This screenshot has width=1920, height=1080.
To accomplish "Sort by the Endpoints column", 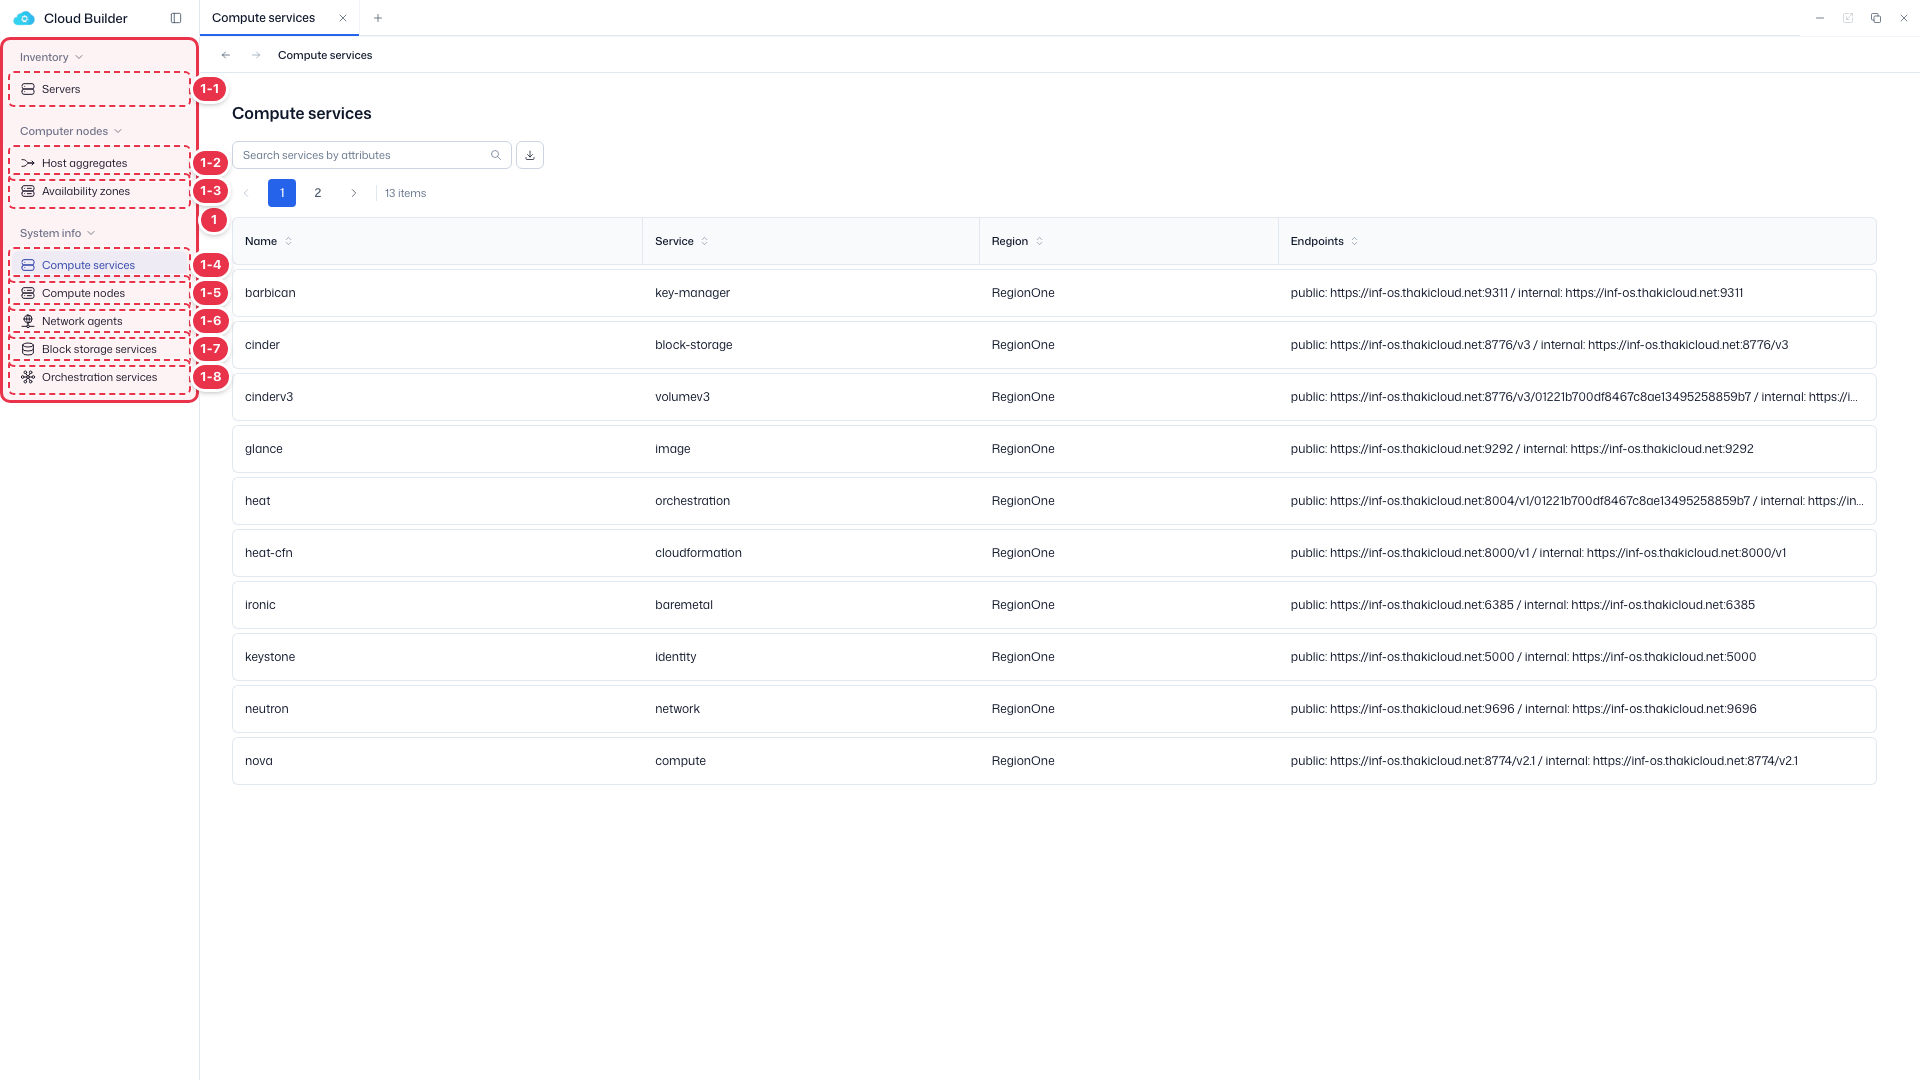I will [x=1355, y=241].
